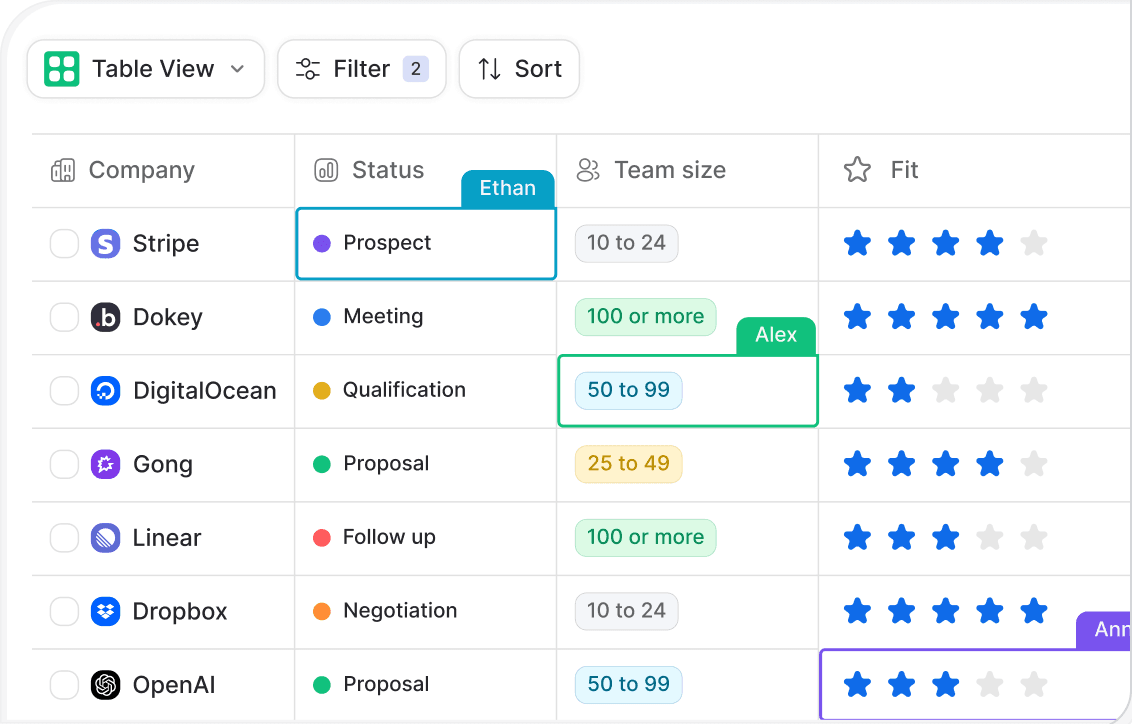The width and height of the screenshot is (1132, 724).
Task: Click the Ethan collaborator label
Action: [508, 189]
